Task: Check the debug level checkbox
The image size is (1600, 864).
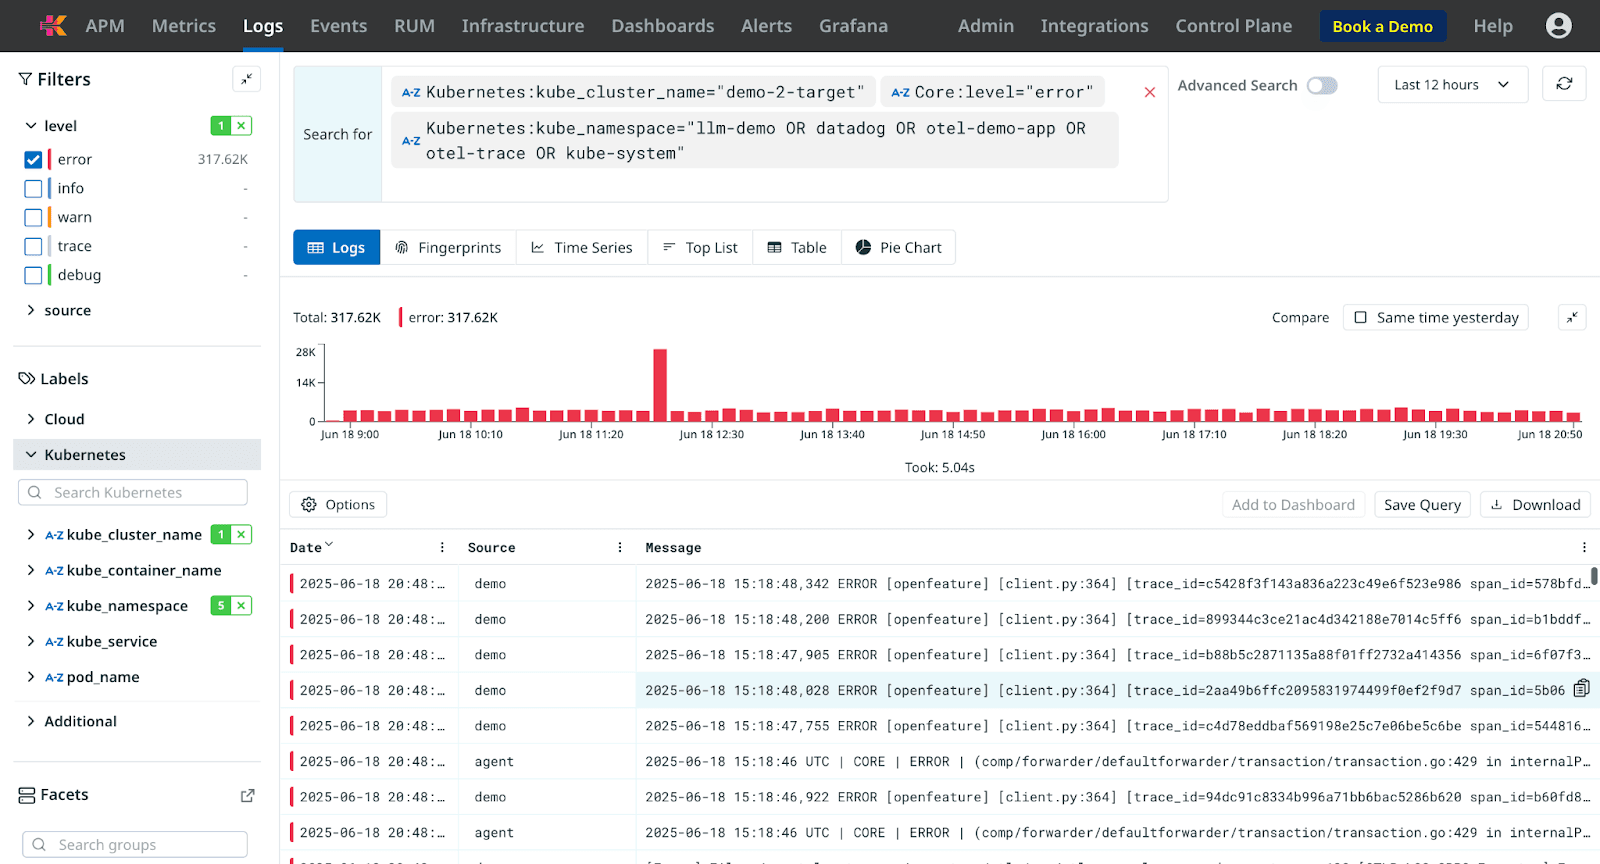Action: 33,276
